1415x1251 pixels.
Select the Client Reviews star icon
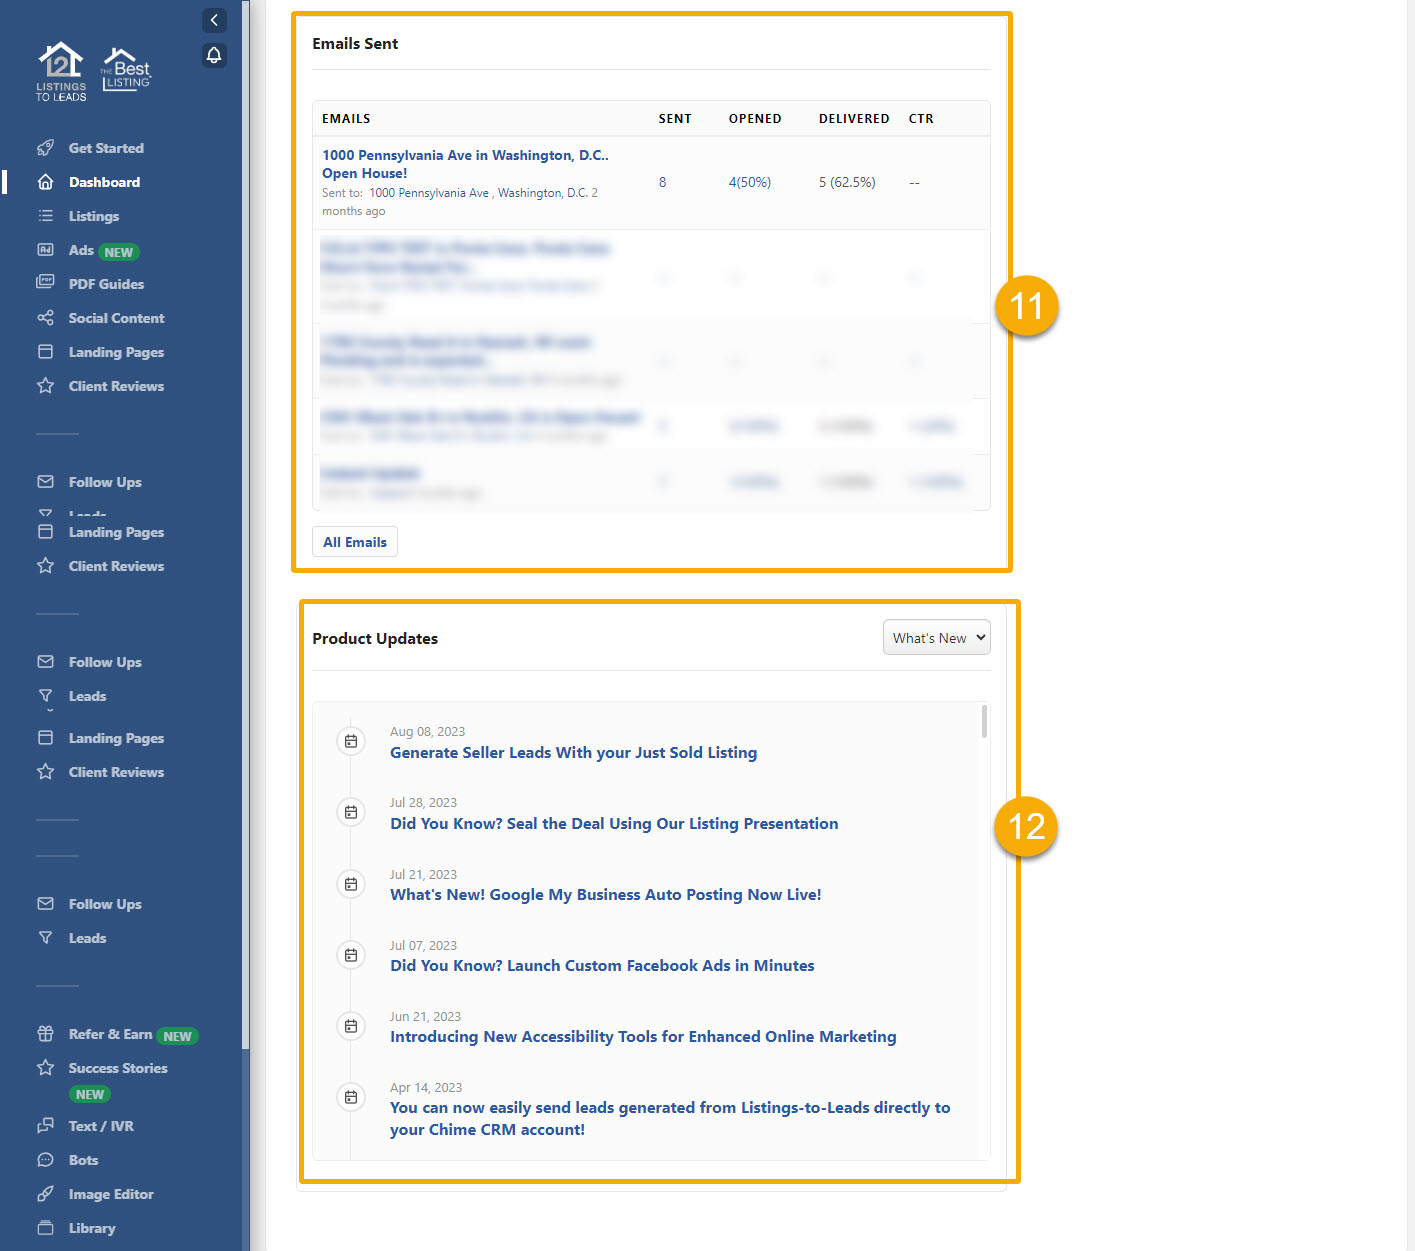tap(46, 386)
